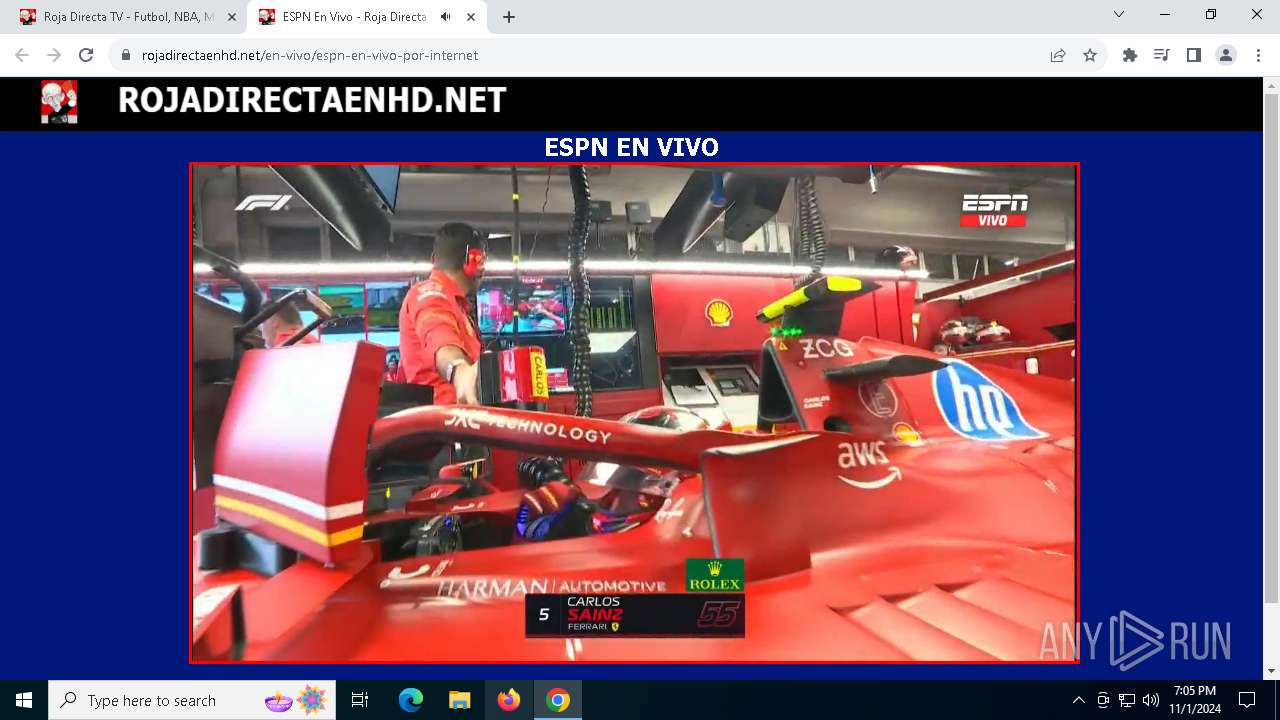Open Chrome three-dot menu

[1258, 55]
